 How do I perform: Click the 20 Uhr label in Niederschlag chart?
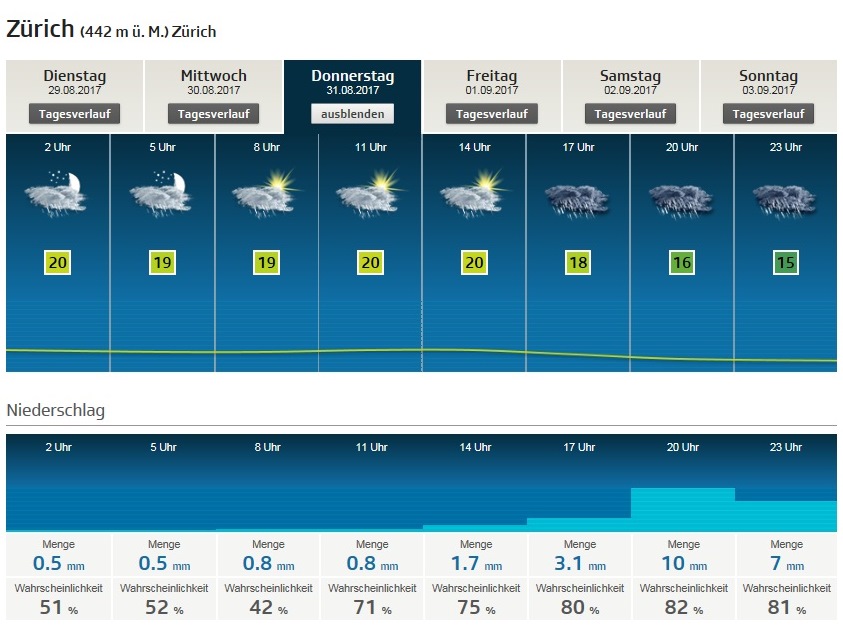(683, 447)
